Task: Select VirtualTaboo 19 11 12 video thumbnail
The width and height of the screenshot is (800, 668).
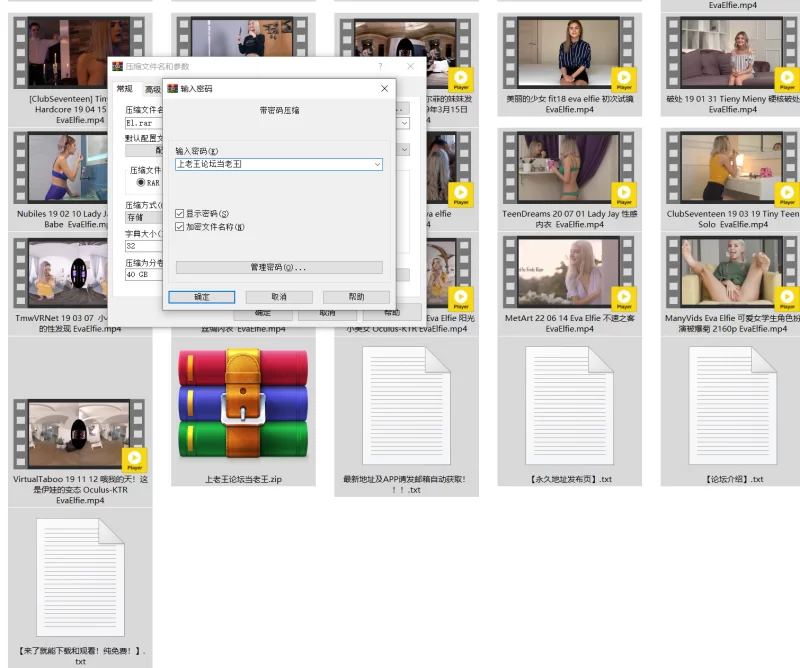Action: pyautogui.click(x=79, y=434)
